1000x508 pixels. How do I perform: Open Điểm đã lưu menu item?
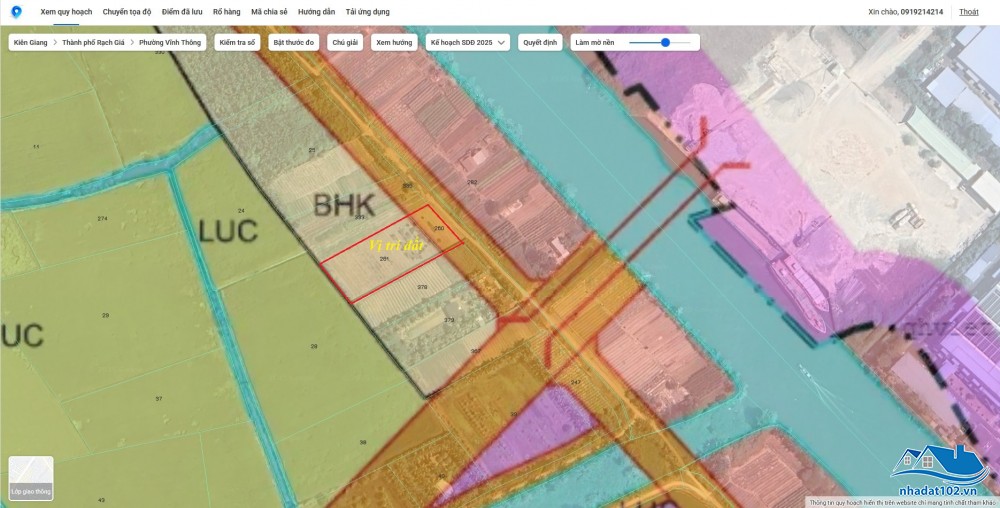tap(182, 12)
